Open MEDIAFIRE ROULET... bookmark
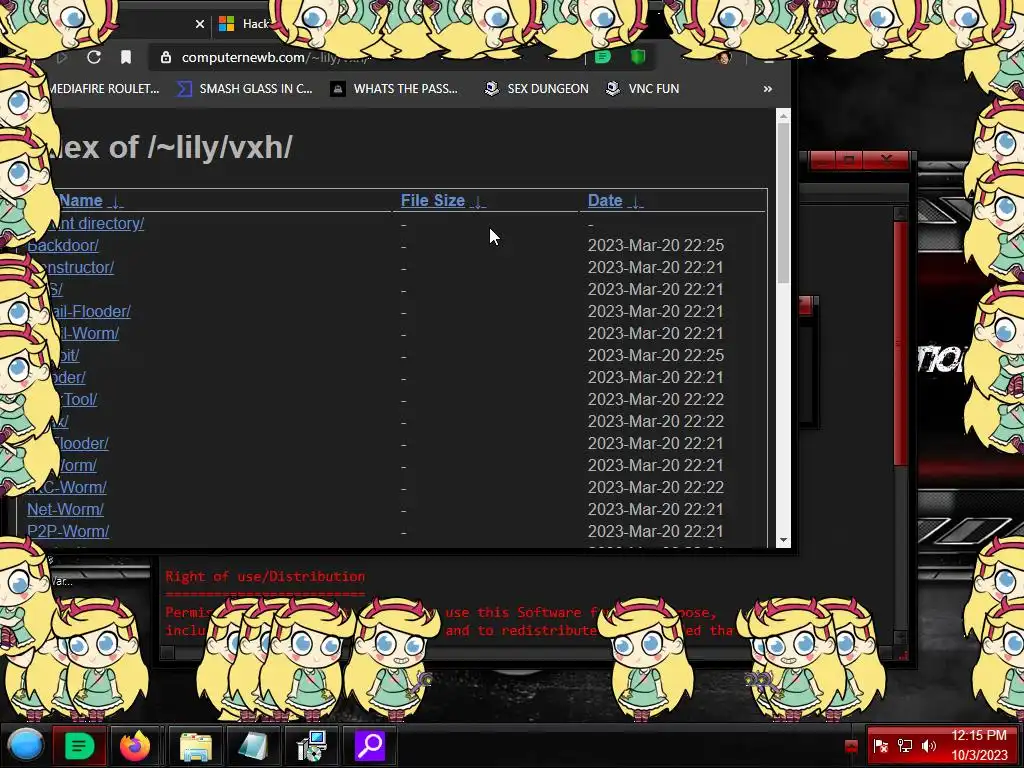Viewport: 1024px width, 768px height. (x=103, y=89)
